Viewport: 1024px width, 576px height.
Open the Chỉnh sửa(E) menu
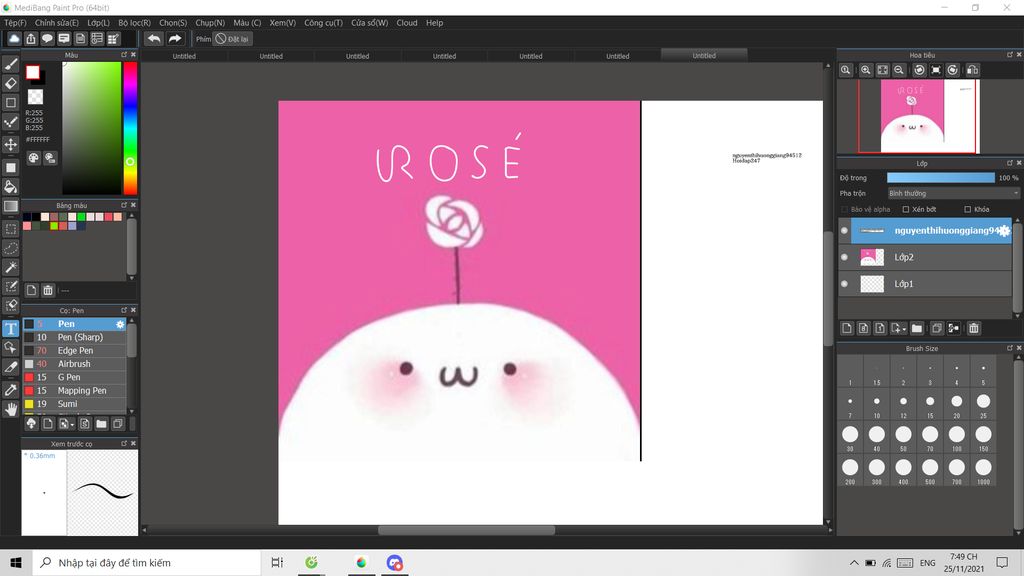56,23
